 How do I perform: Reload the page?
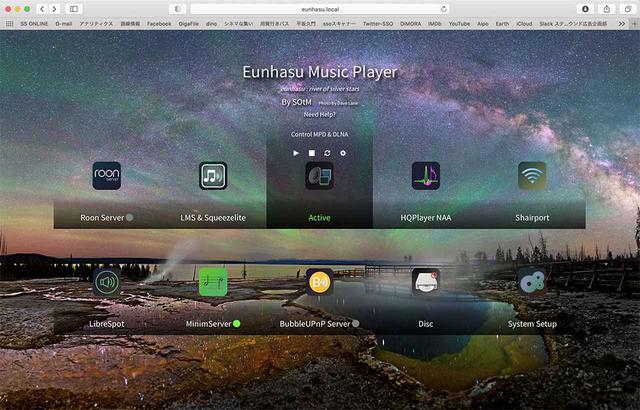(x=444, y=9)
